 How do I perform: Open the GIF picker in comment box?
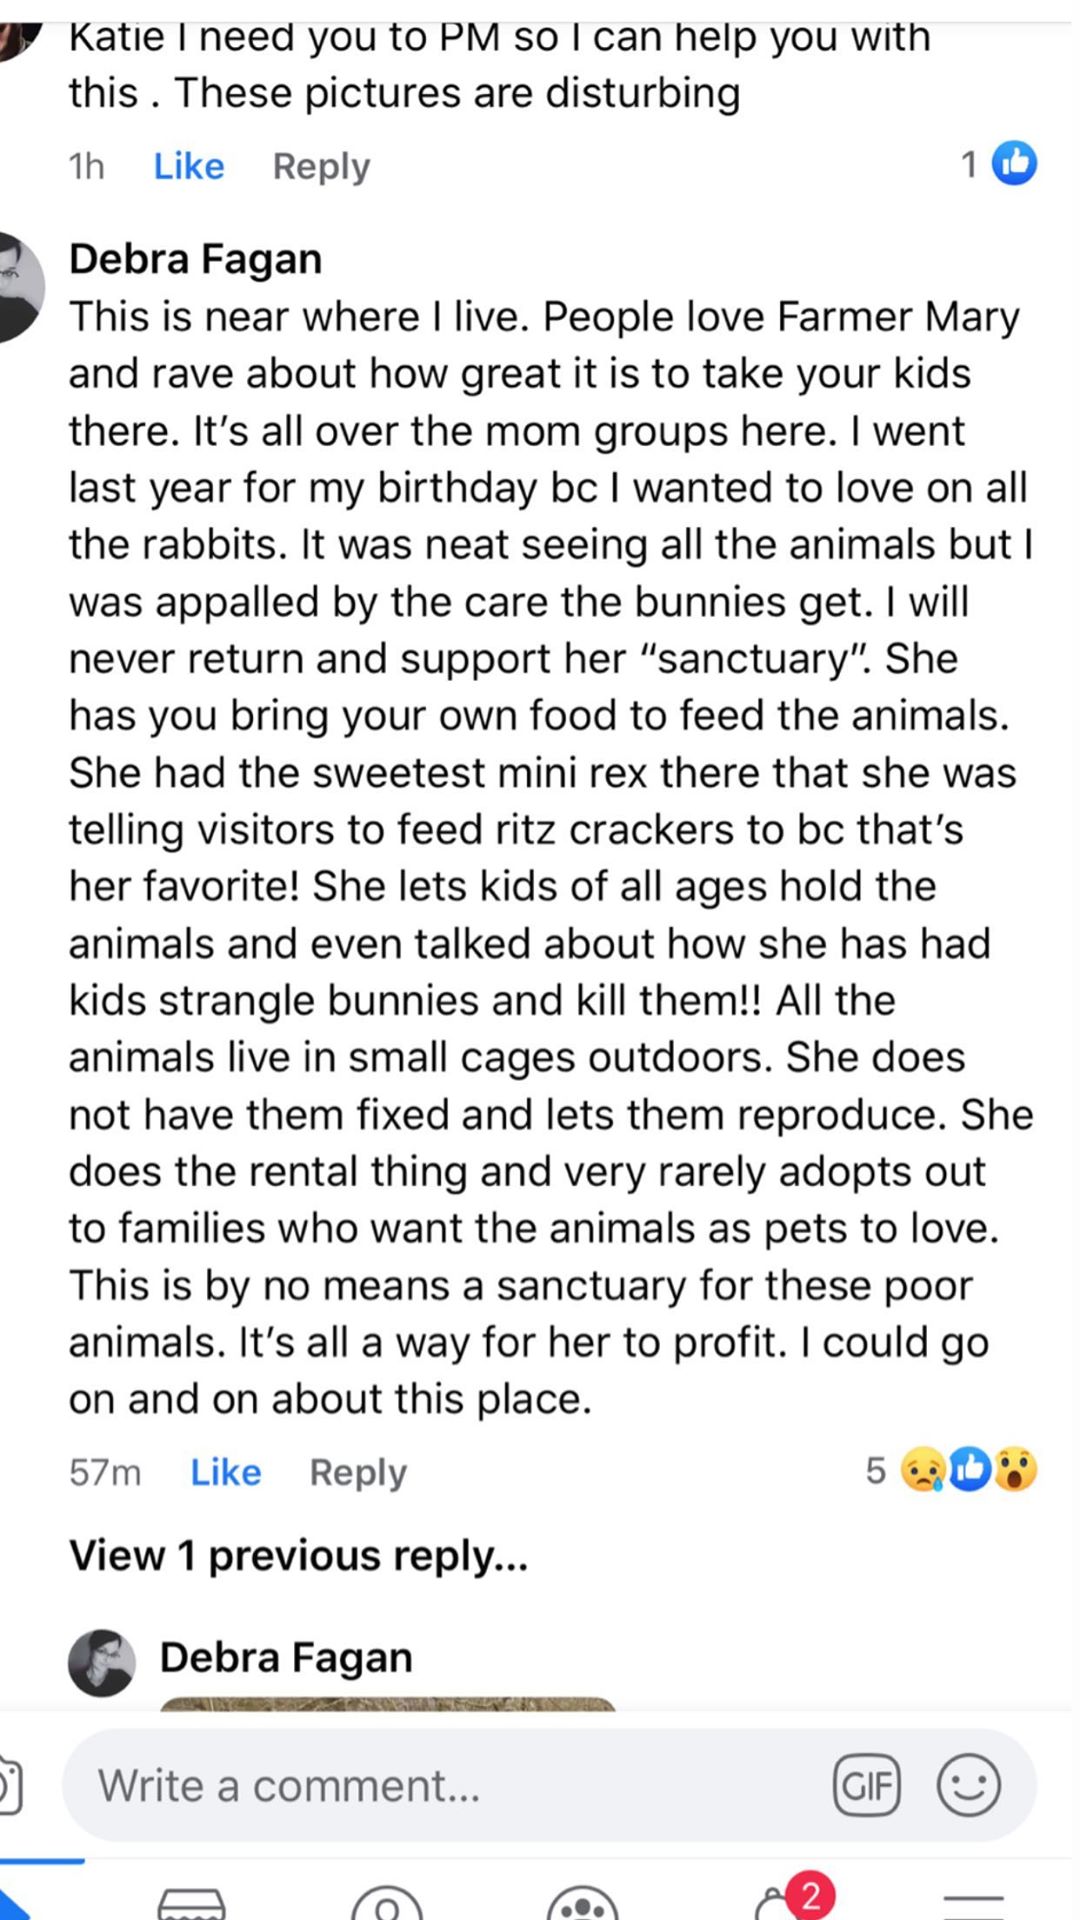866,1786
